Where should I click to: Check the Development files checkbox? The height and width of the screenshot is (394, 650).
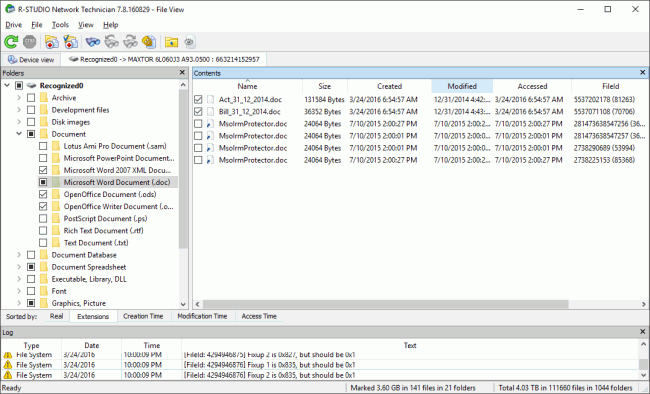(x=31, y=110)
